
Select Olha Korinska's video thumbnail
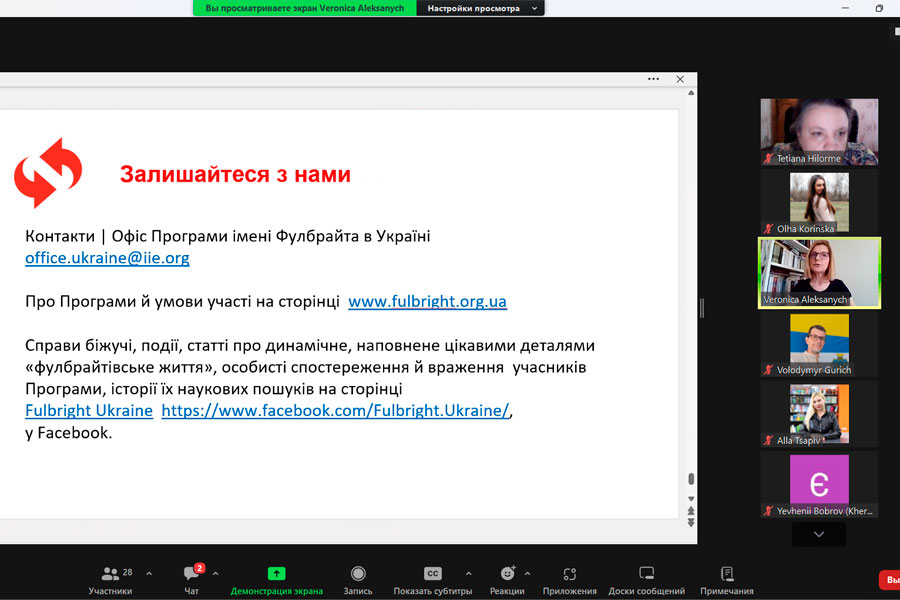click(819, 202)
